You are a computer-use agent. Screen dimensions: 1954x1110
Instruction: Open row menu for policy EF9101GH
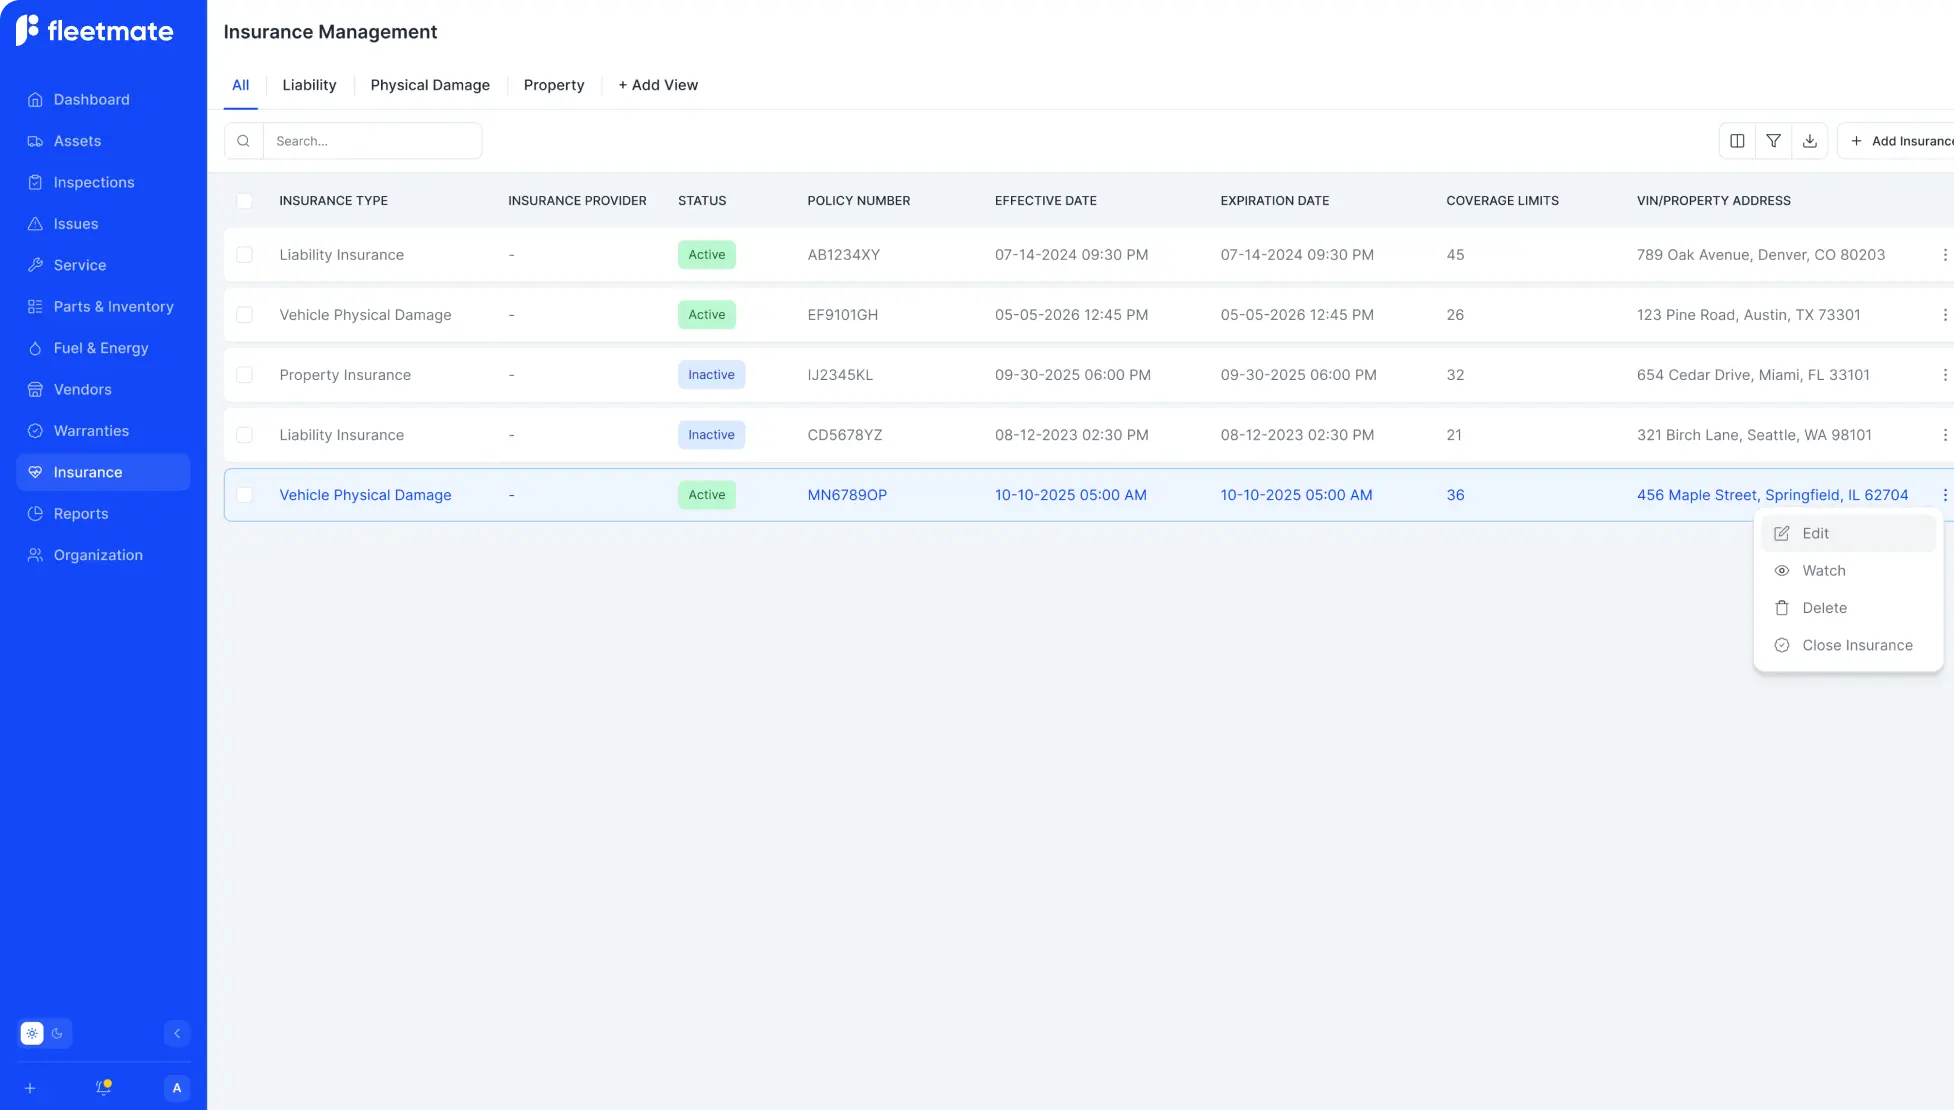pos(1944,315)
